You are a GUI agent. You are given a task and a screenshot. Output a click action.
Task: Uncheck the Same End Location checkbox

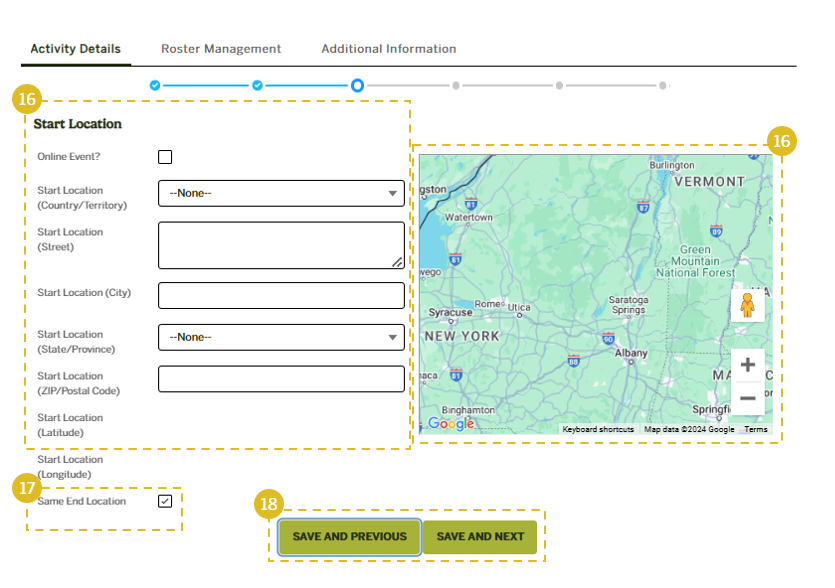(165, 501)
